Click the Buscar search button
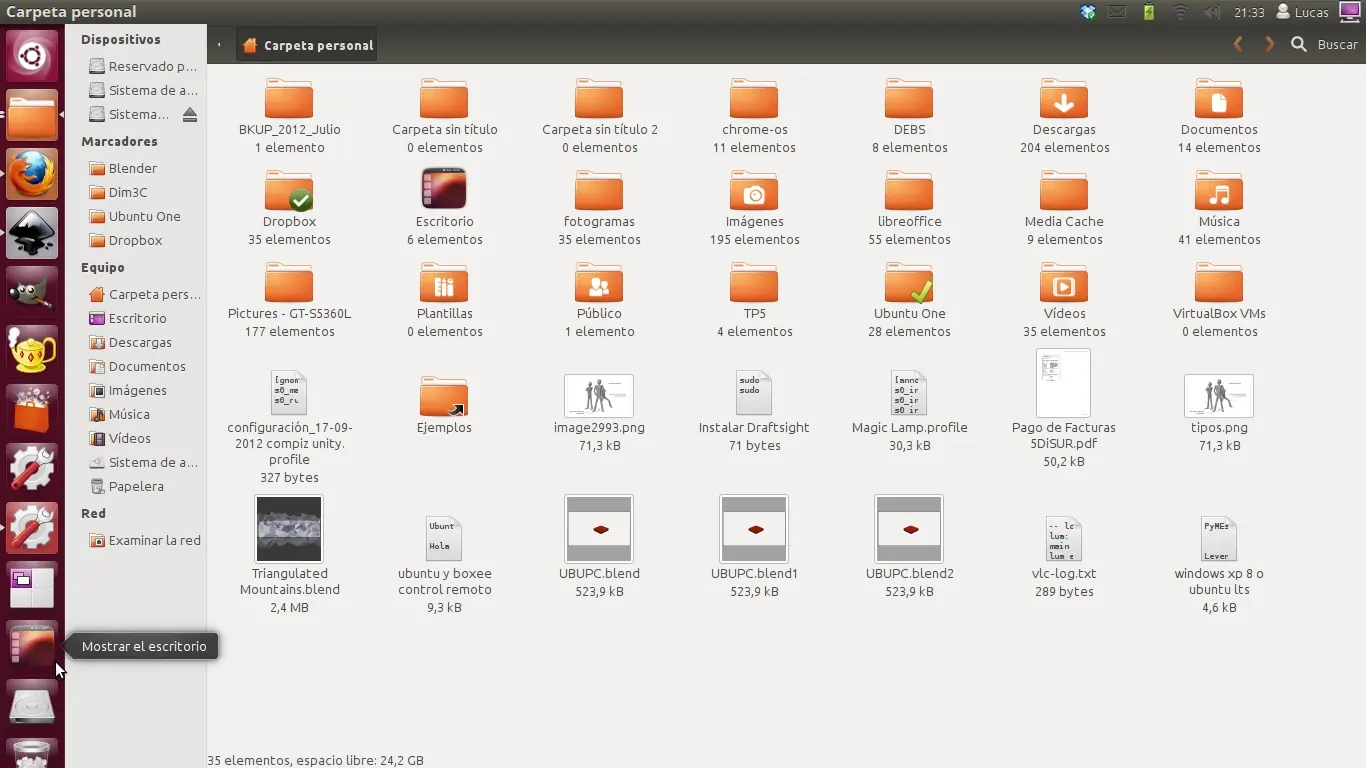Image resolution: width=1366 pixels, height=768 pixels. [x=1337, y=45]
